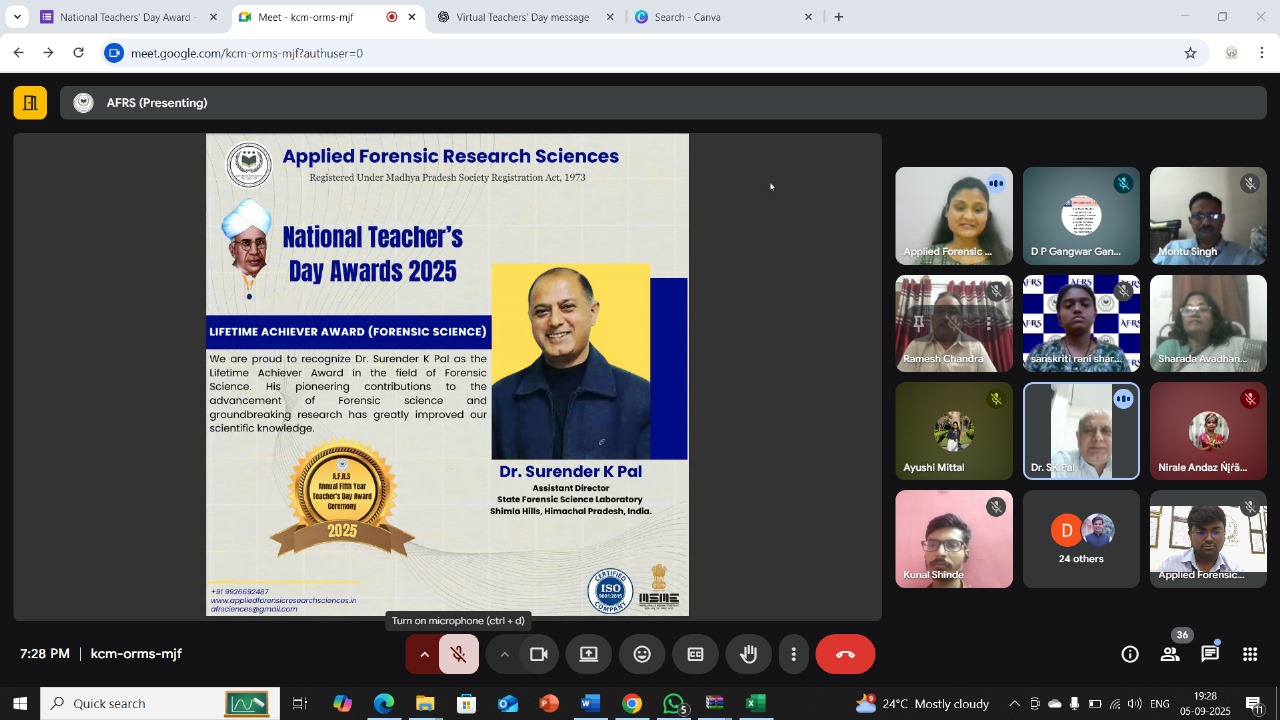Click the presented award slide

click(447, 375)
